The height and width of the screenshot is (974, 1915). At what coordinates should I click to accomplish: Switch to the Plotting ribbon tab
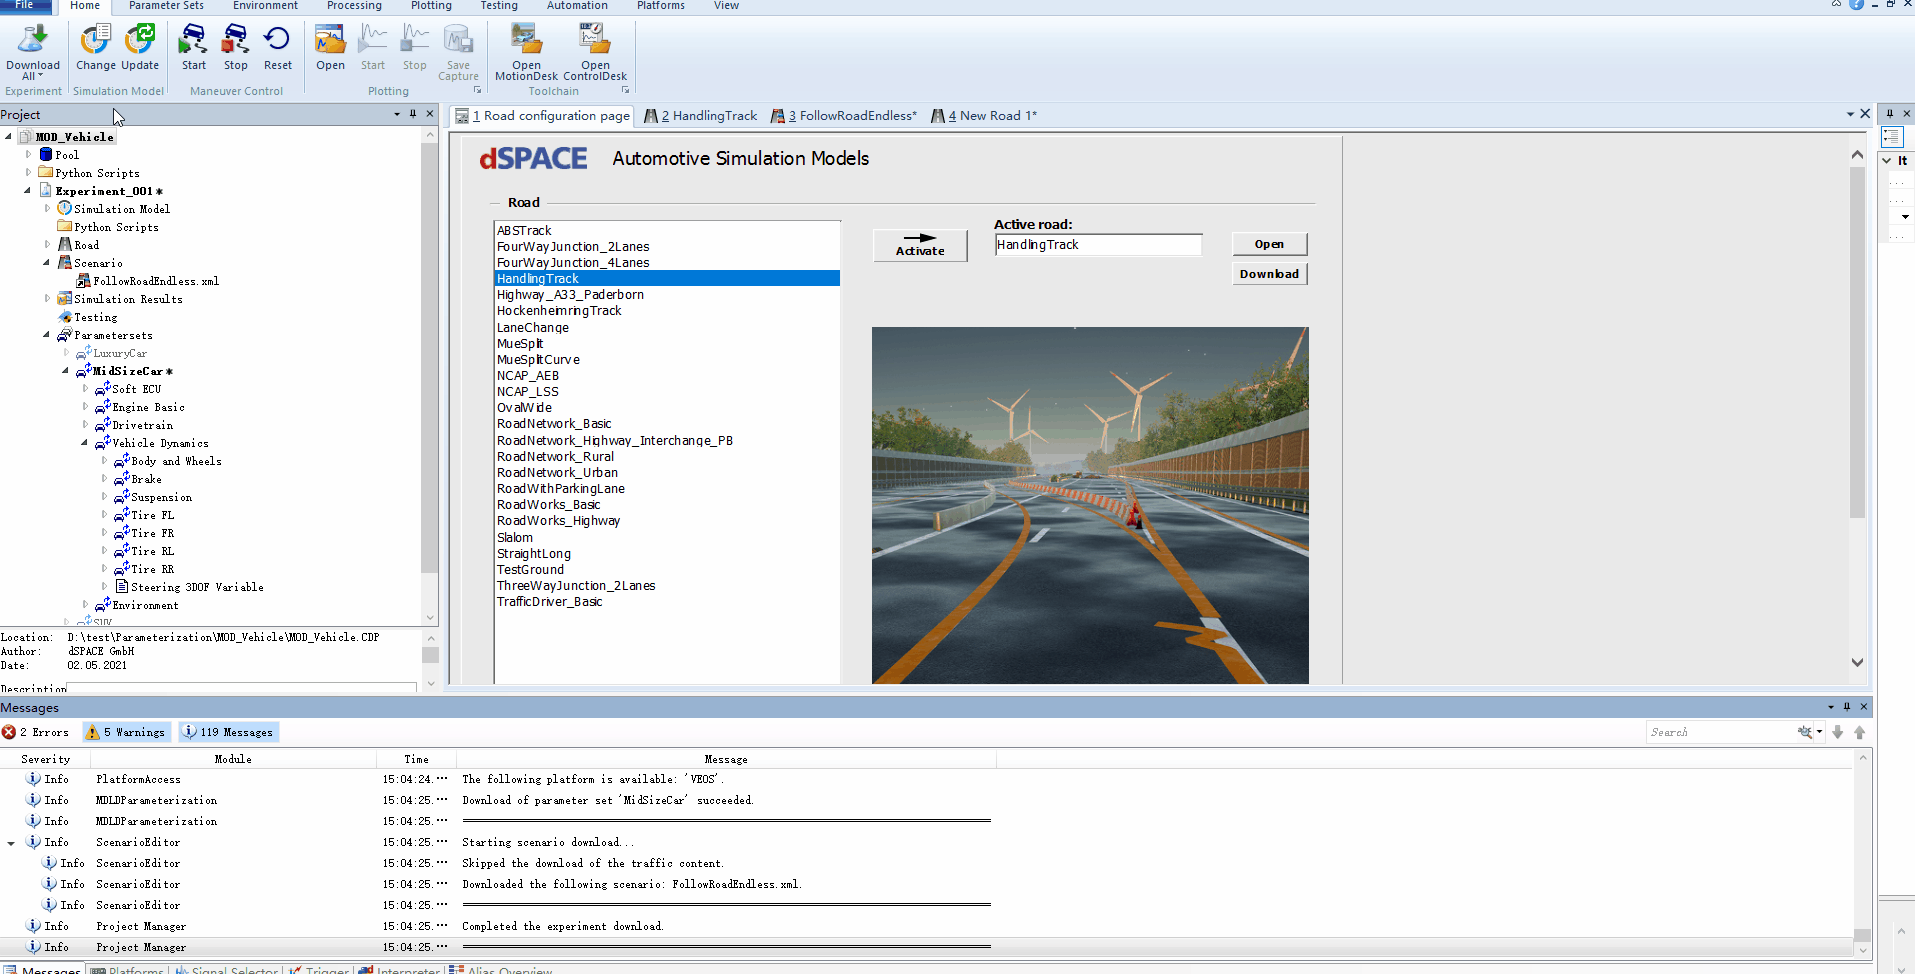[x=431, y=6]
